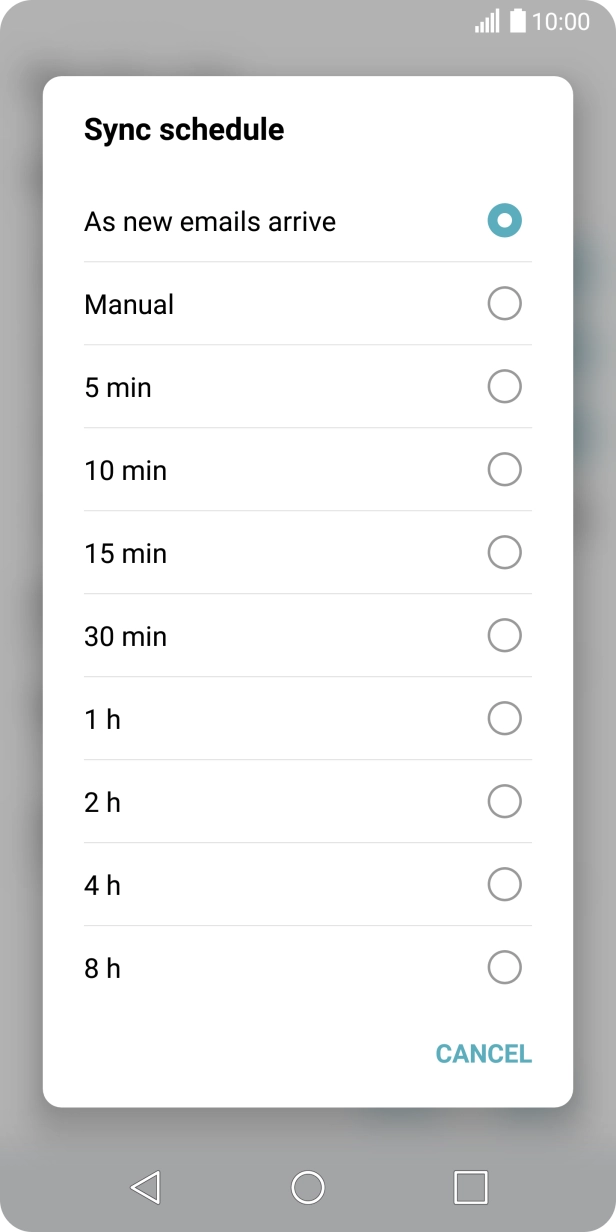Tap the Manual list row label
The width and height of the screenshot is (616, 1232).
pyautogui.click(x=129, y=304)
